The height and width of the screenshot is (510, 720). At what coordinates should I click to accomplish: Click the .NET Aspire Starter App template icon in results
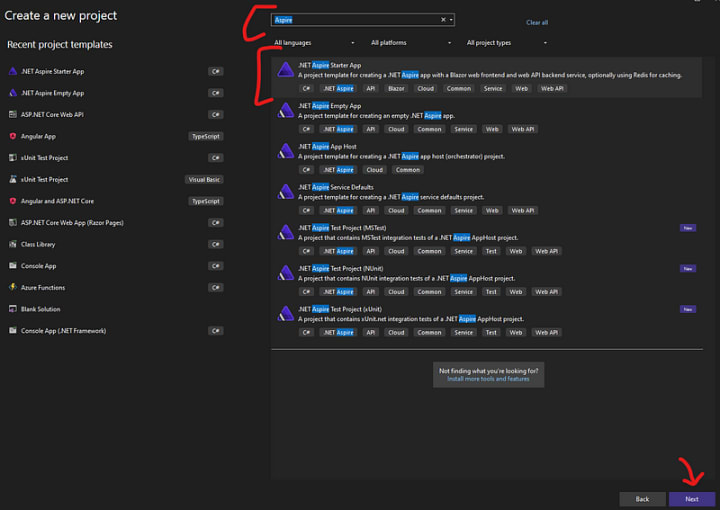(x=286, y=70)
